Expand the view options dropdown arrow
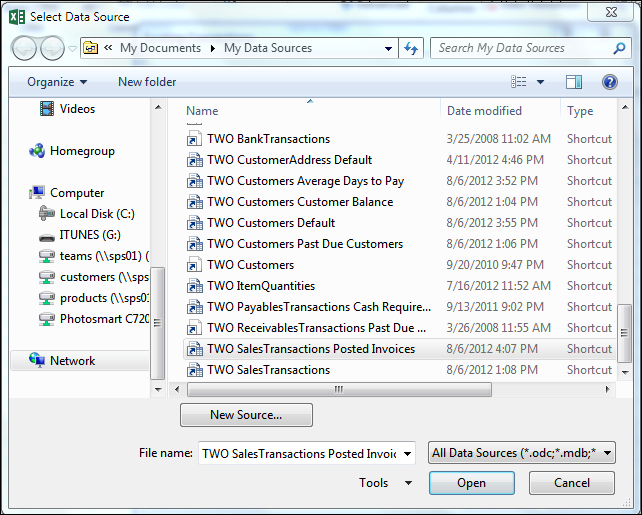Viewport: 642px width, 515px height. click(541, 82)
